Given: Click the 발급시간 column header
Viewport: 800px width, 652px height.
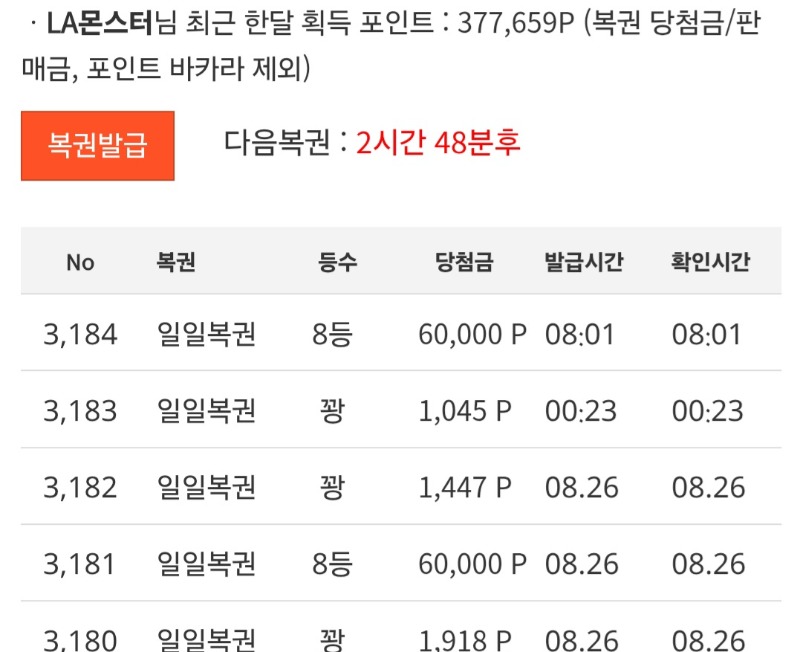Looking at the screenshot, I should [584, 262].
